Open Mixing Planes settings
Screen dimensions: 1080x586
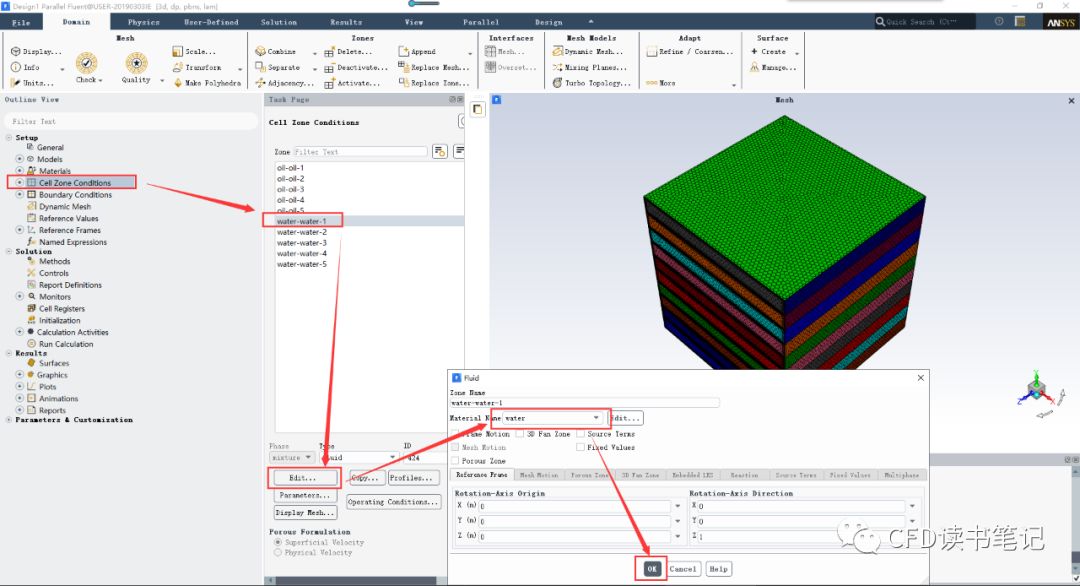pos(590,67)
